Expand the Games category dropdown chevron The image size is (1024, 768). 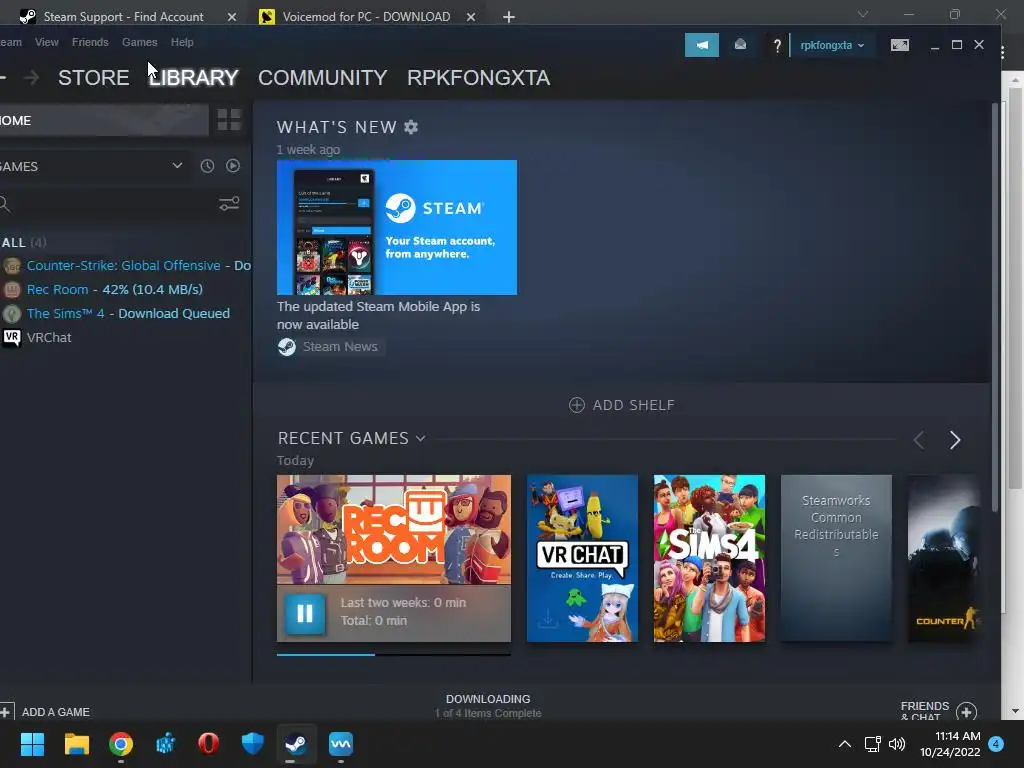pyautogui.click(x=177, y=166)
